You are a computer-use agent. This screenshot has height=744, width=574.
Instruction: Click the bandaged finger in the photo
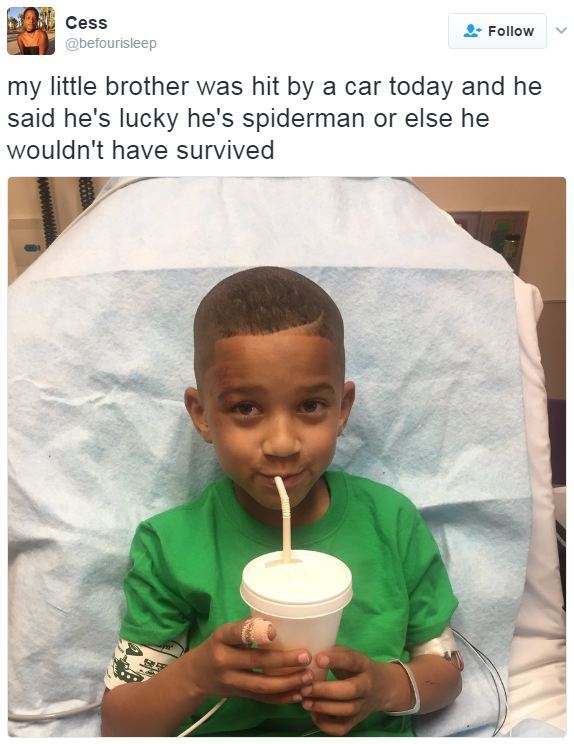259,632
